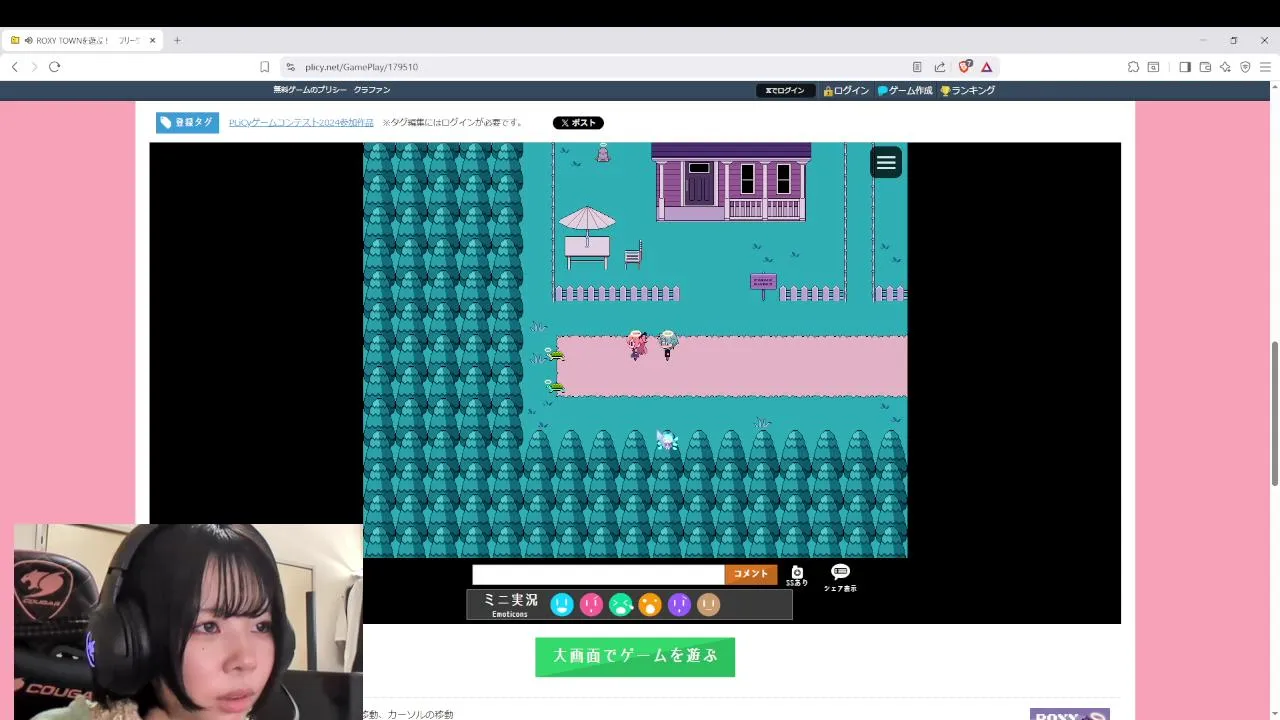The height and width of the screenshot is (720, 1280).
Task: Open the extensions puzzle icon
Action: (x=1133, y=67)
